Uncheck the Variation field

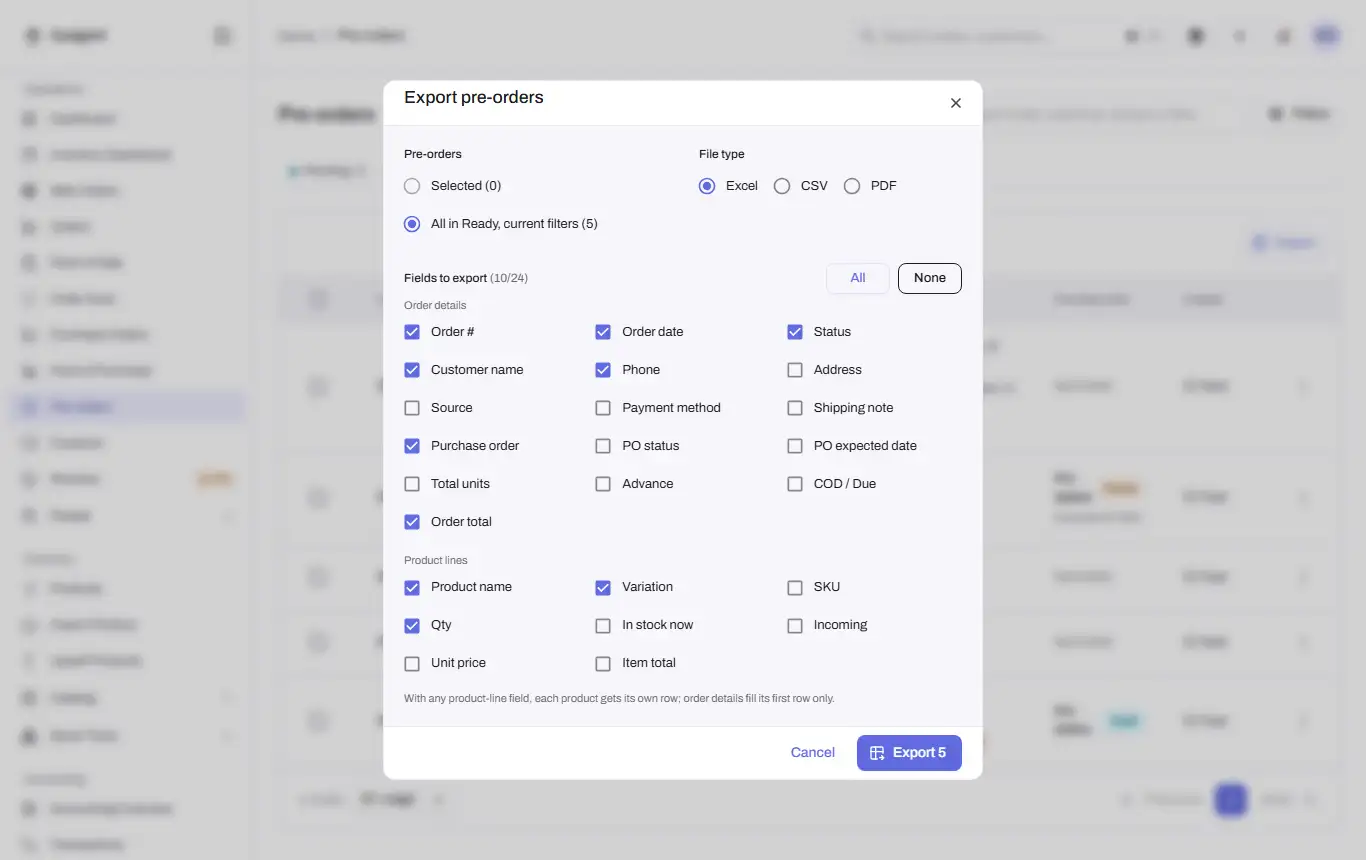[603, 587]
